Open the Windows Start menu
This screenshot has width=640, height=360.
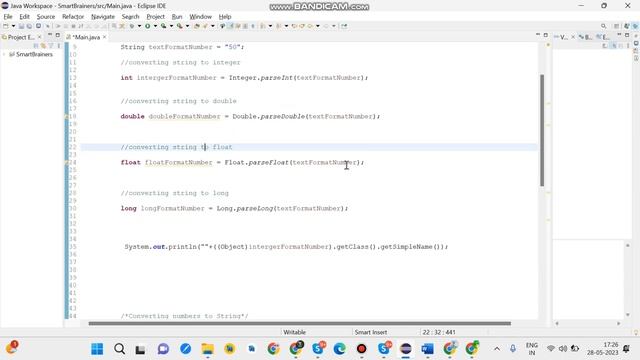point(97,349)
